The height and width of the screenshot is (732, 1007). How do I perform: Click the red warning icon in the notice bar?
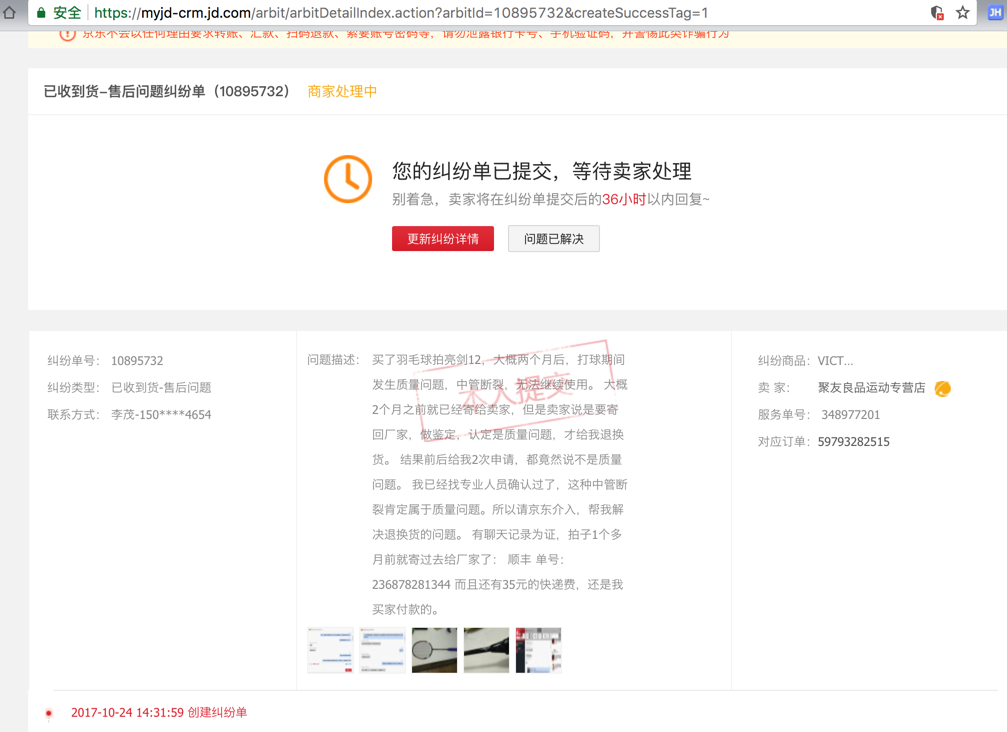67,35
